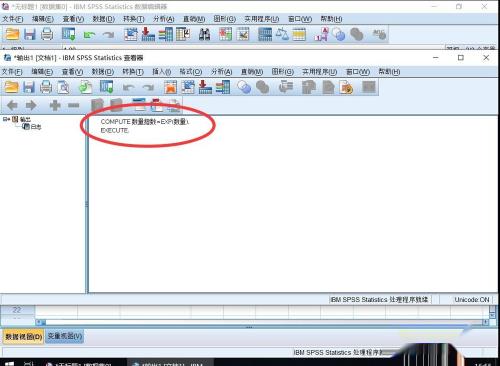Click Data Editor horizontal scrollbar track

[263, 322]
